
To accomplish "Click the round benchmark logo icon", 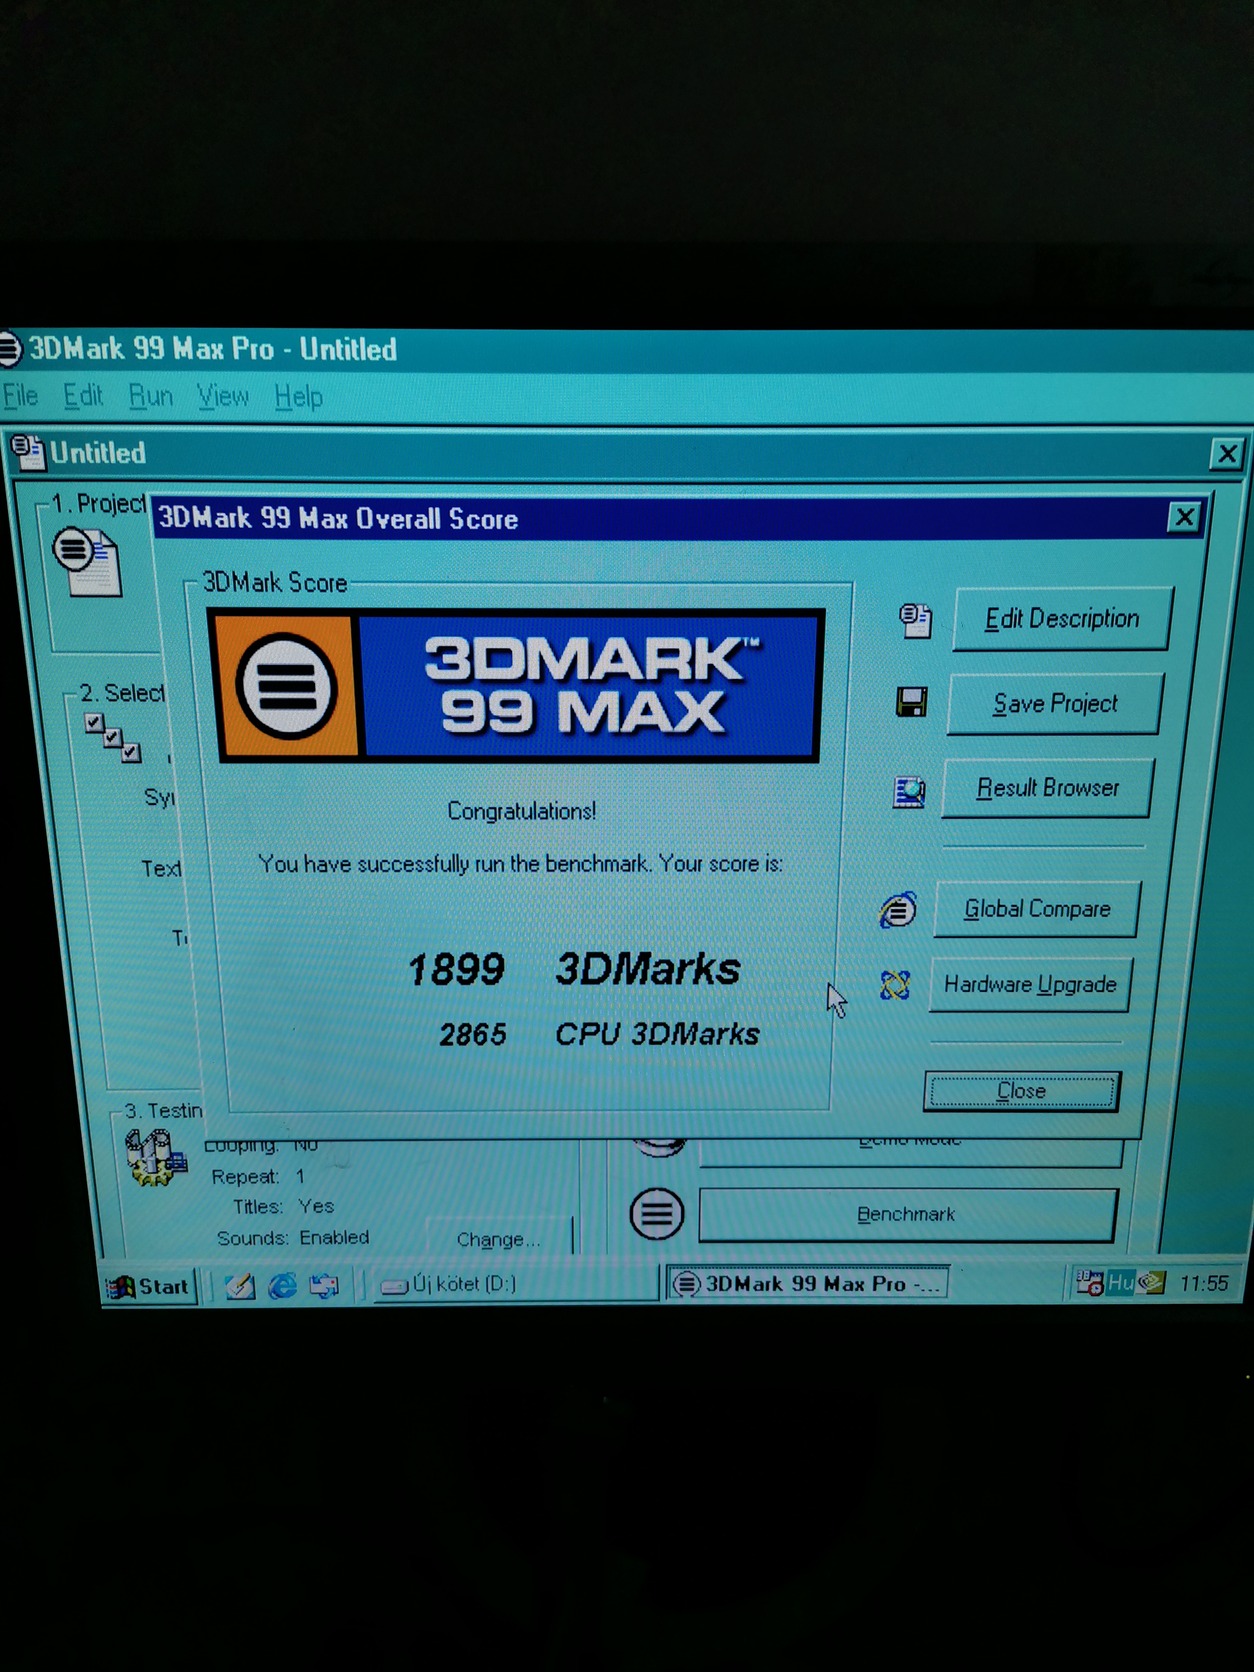I will pos(657,1214).
